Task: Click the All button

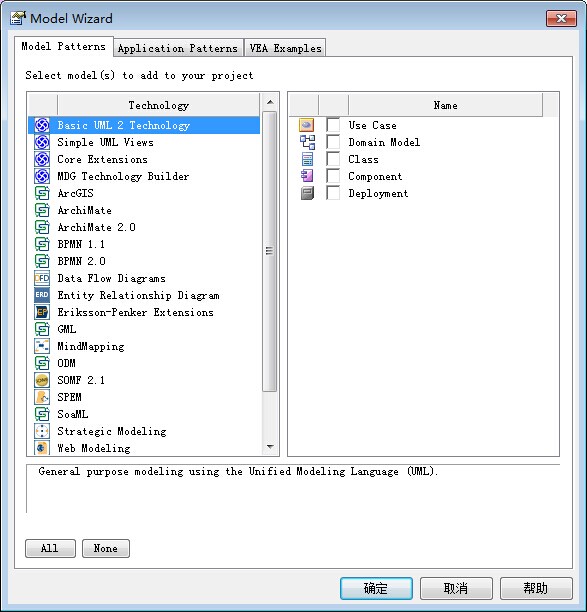Action: coord(50,548)
